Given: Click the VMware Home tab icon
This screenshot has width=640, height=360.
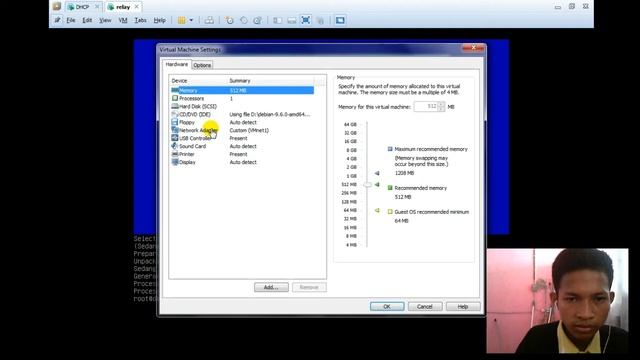Looking at the screenshot, I should [57, 7].
